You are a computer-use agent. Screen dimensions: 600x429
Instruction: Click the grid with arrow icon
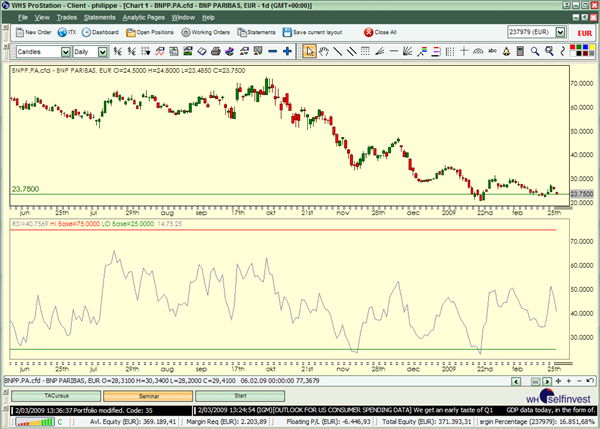145,51
